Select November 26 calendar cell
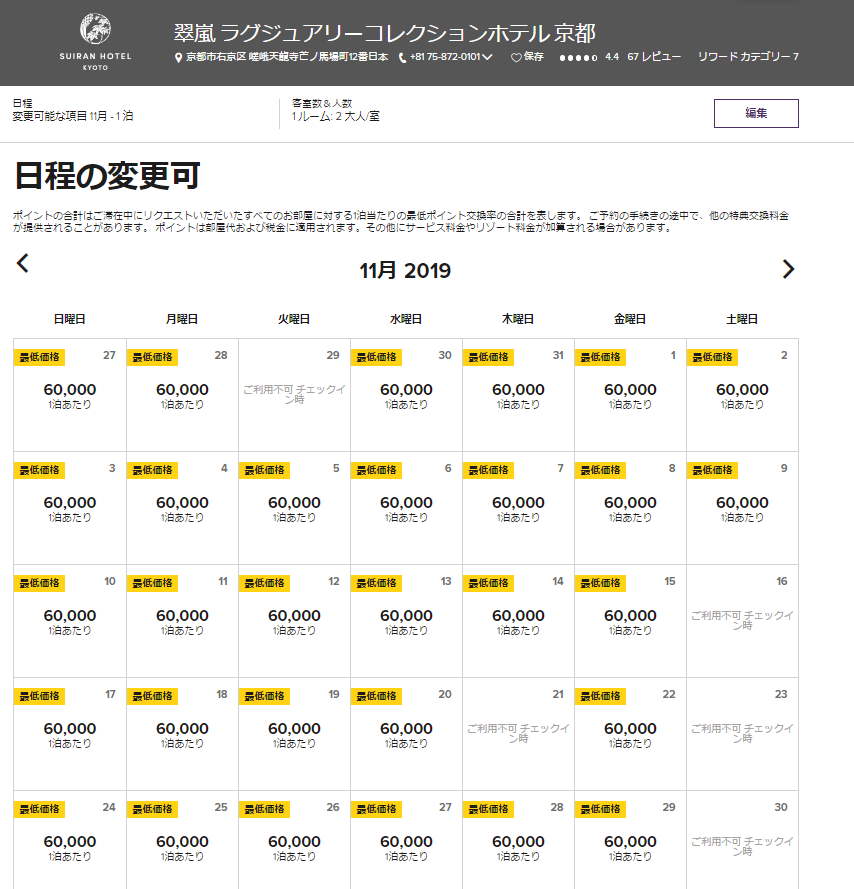The width and height of the screenshot is (854, 889). [294, 840]
